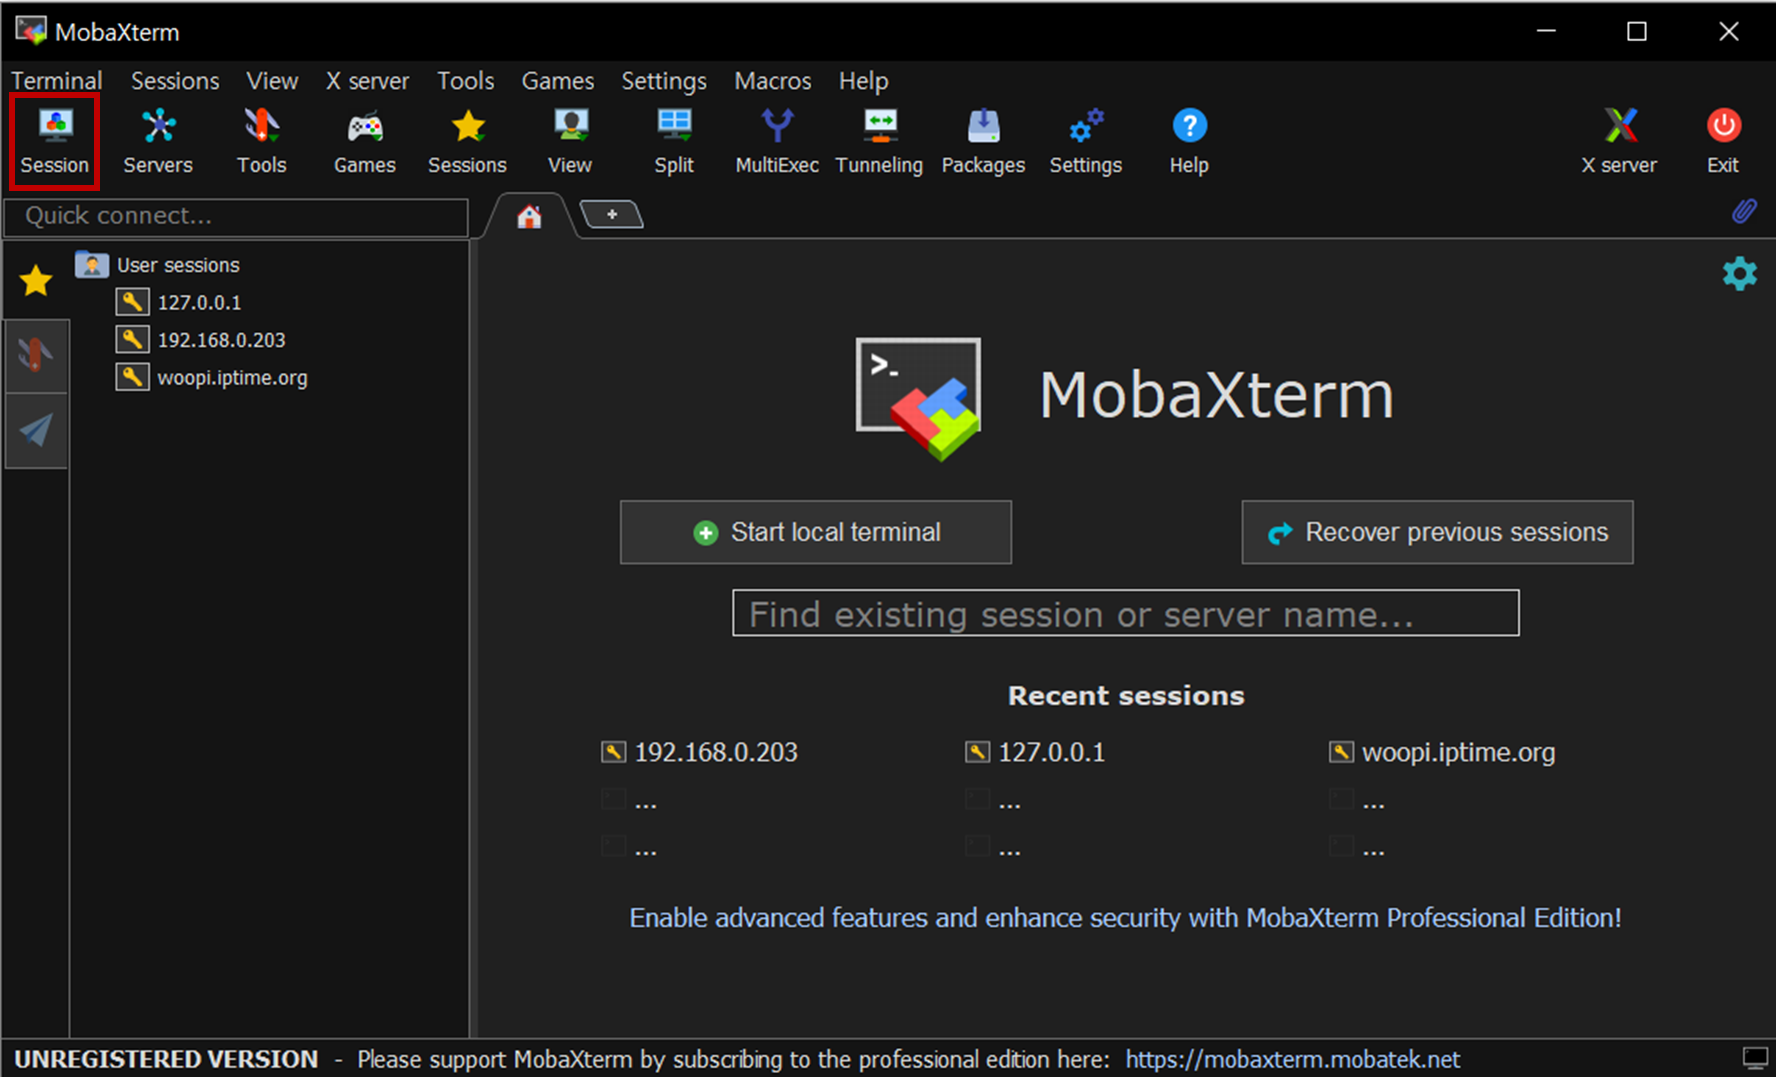Open the View toolbar icon
This screenshot has height=1077, width=1776.
click(x=570, y=141)
